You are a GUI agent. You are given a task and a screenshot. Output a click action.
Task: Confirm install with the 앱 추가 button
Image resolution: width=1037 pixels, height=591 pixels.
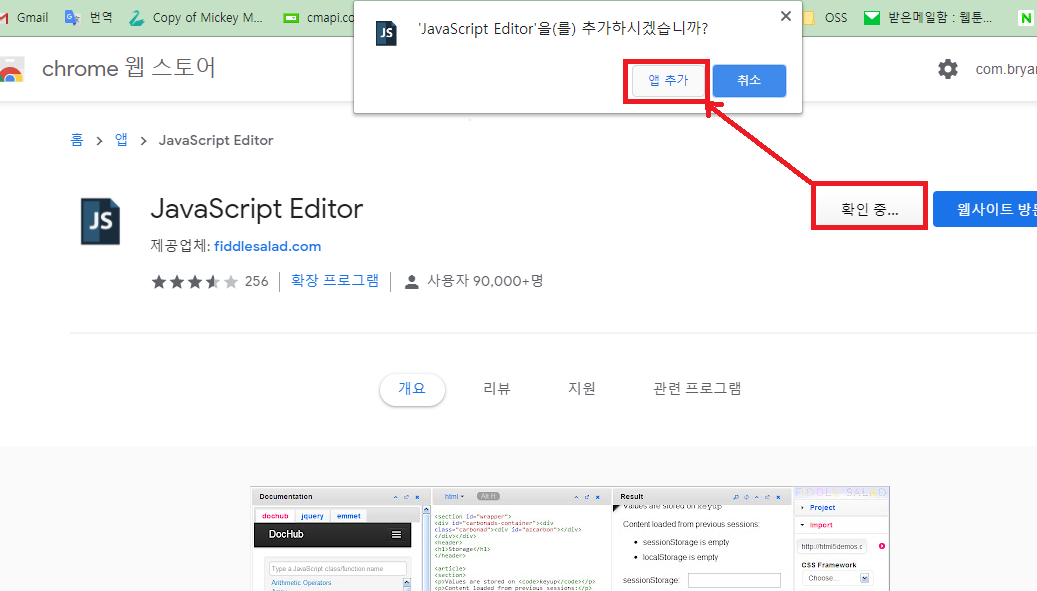click(668, 81)
